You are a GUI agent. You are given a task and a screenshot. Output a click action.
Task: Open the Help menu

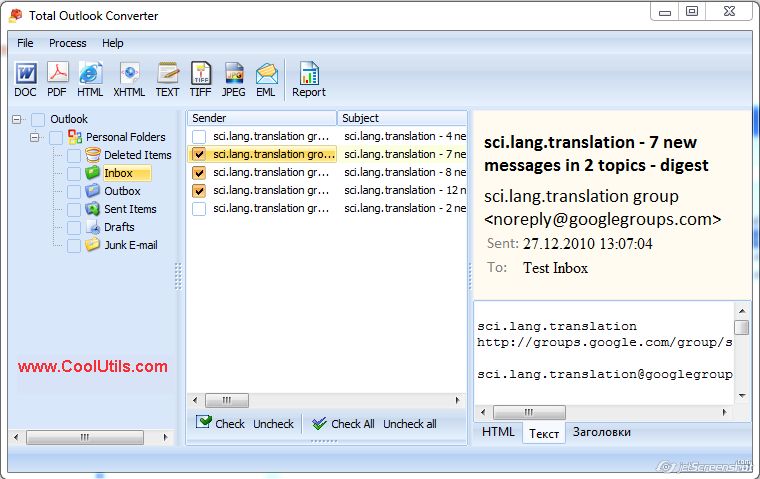click(x=112, y=43)
